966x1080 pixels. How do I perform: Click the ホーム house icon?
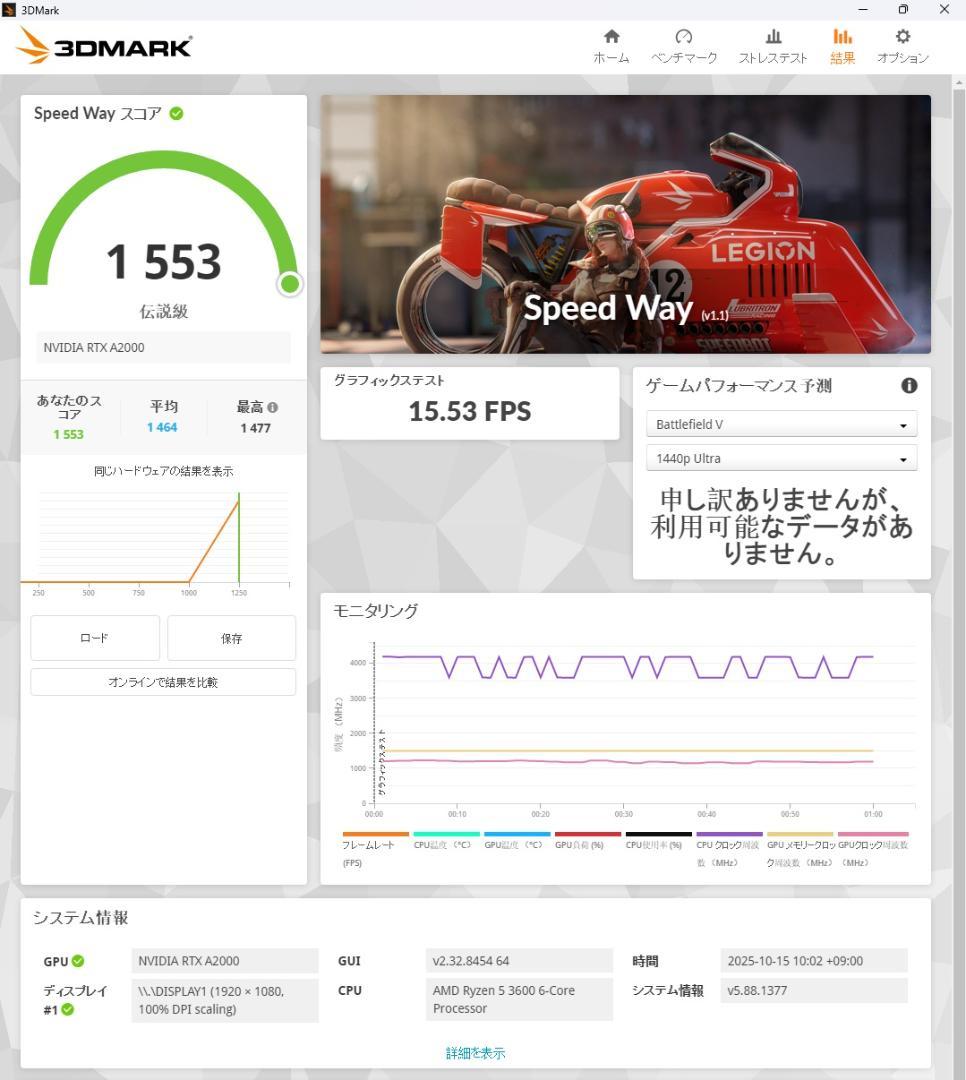611,36
